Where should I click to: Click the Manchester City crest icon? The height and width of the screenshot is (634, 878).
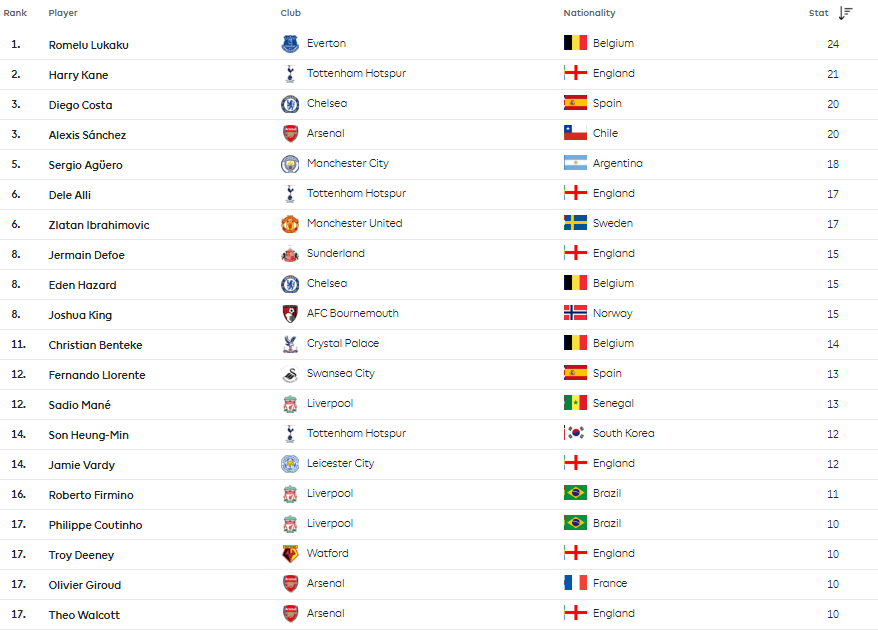[290, 164]
